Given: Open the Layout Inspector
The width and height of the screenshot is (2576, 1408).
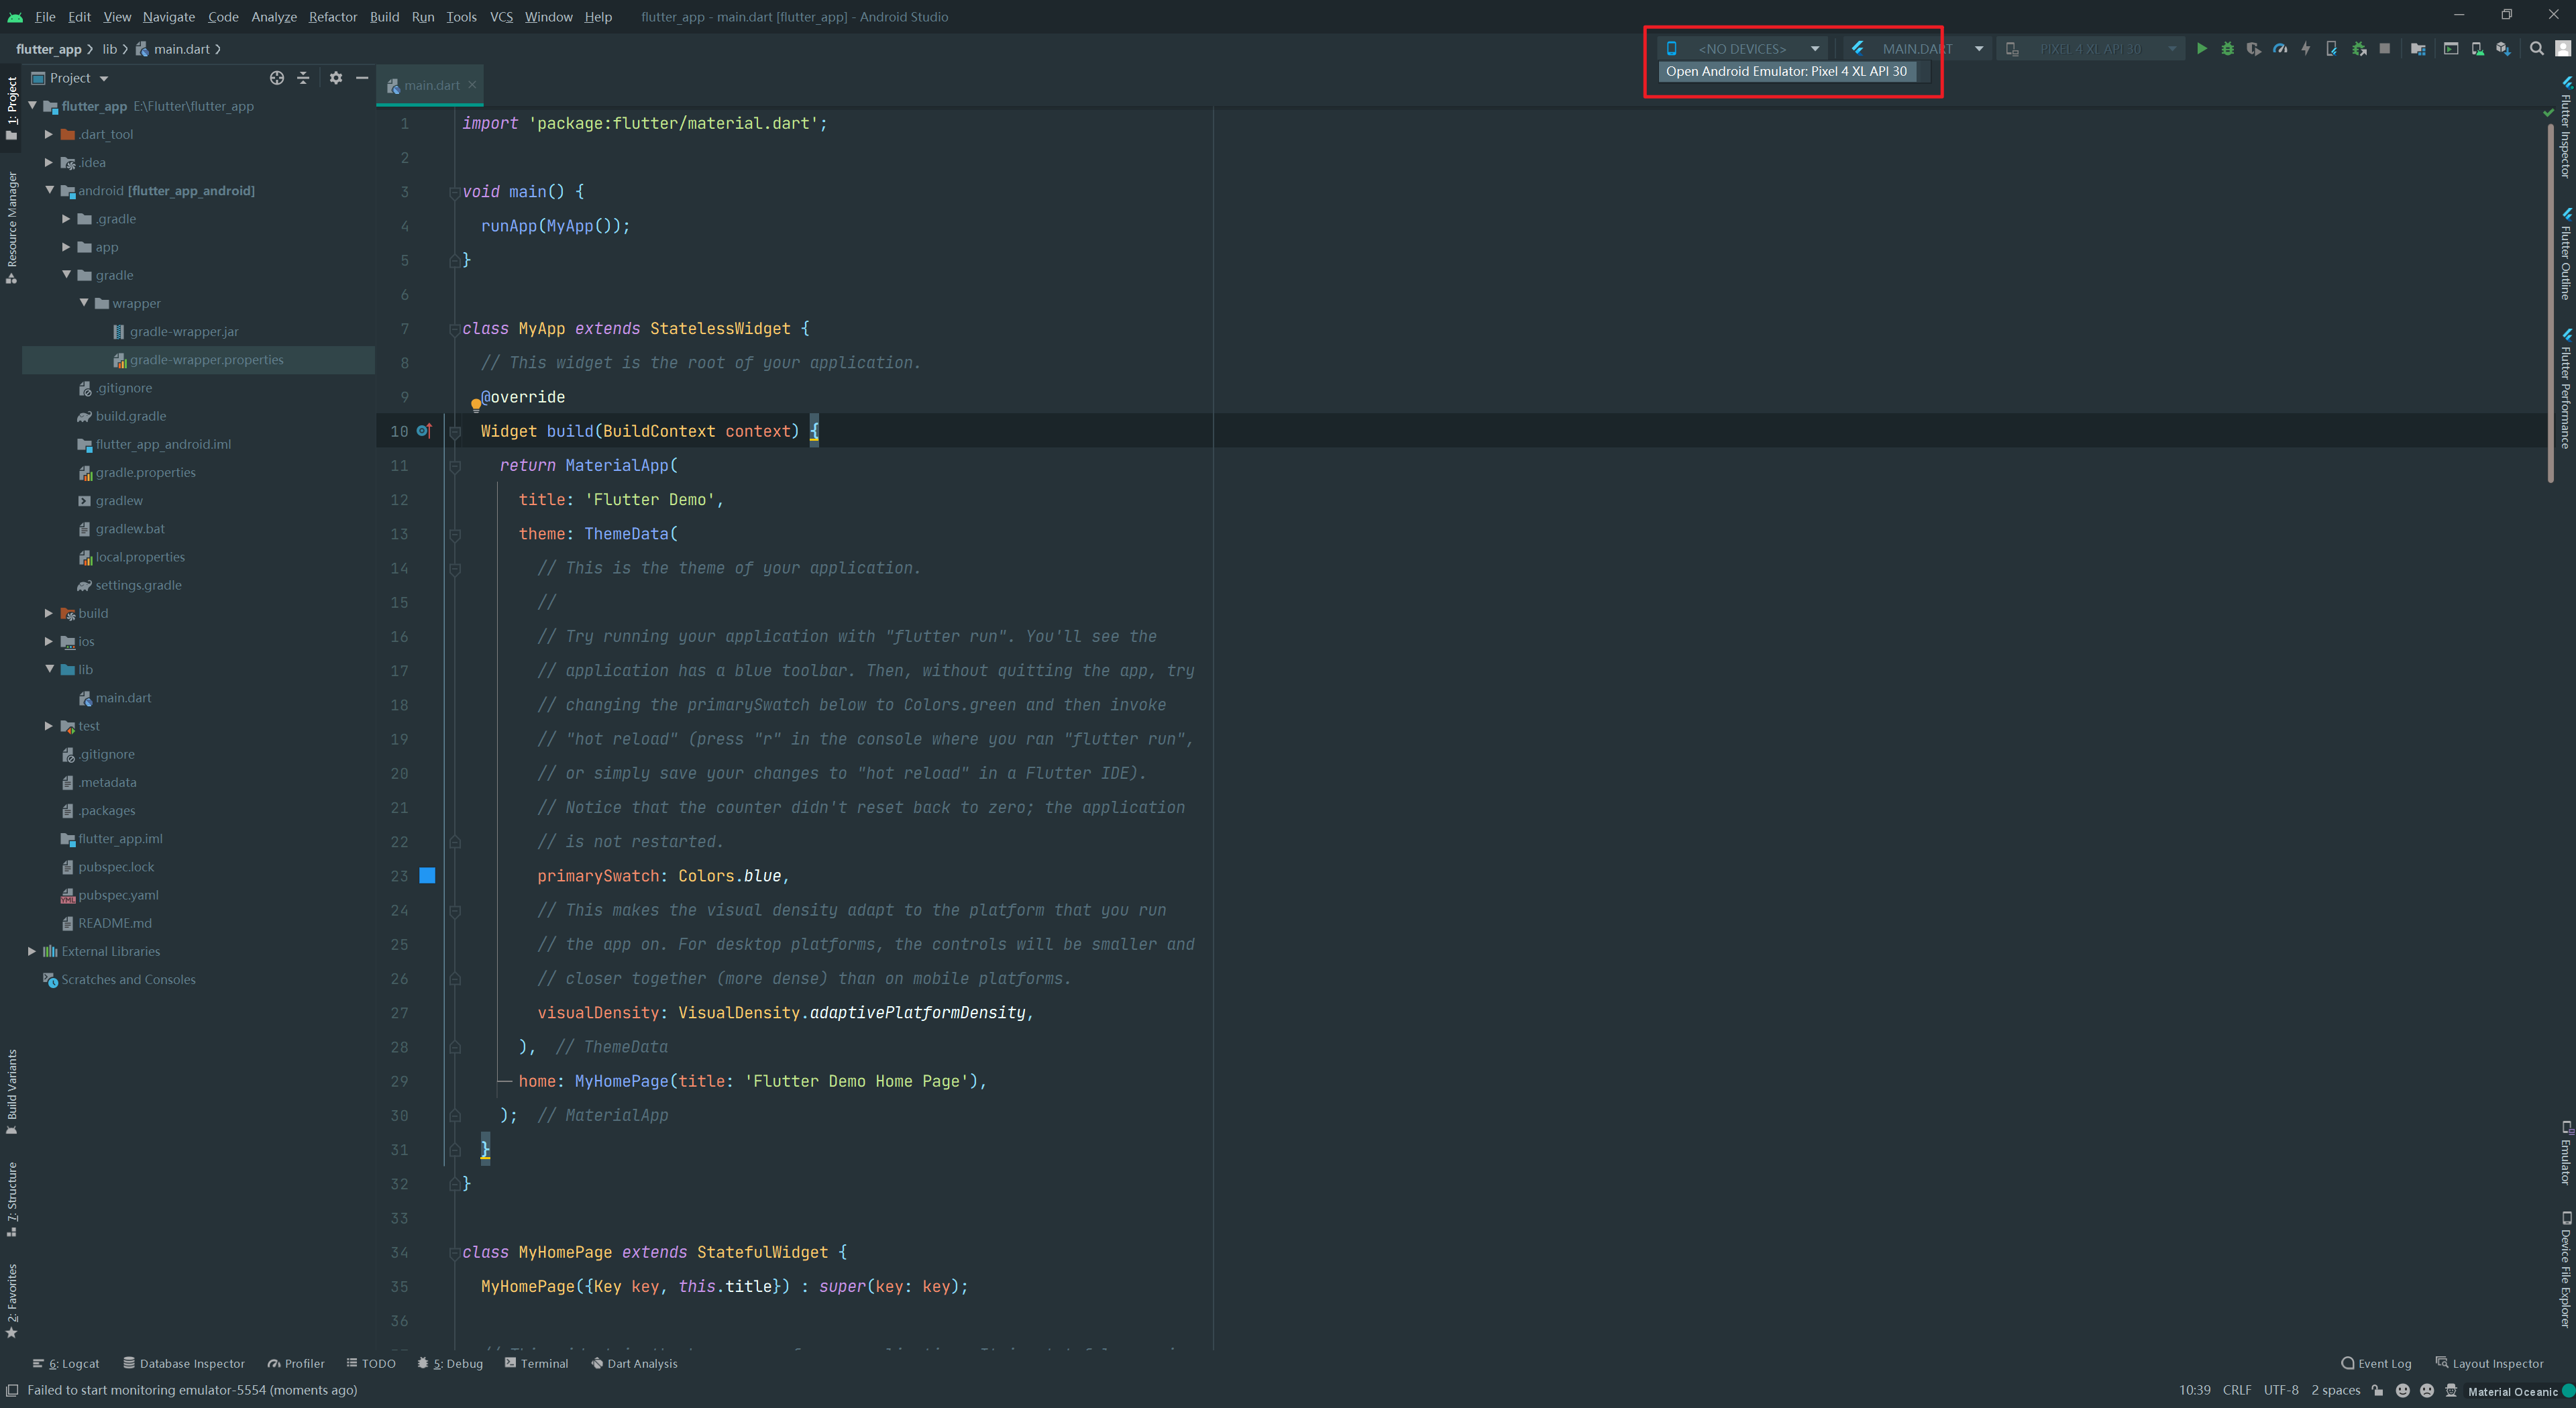Looking at the screenshot, I should pos(2489,1363).
